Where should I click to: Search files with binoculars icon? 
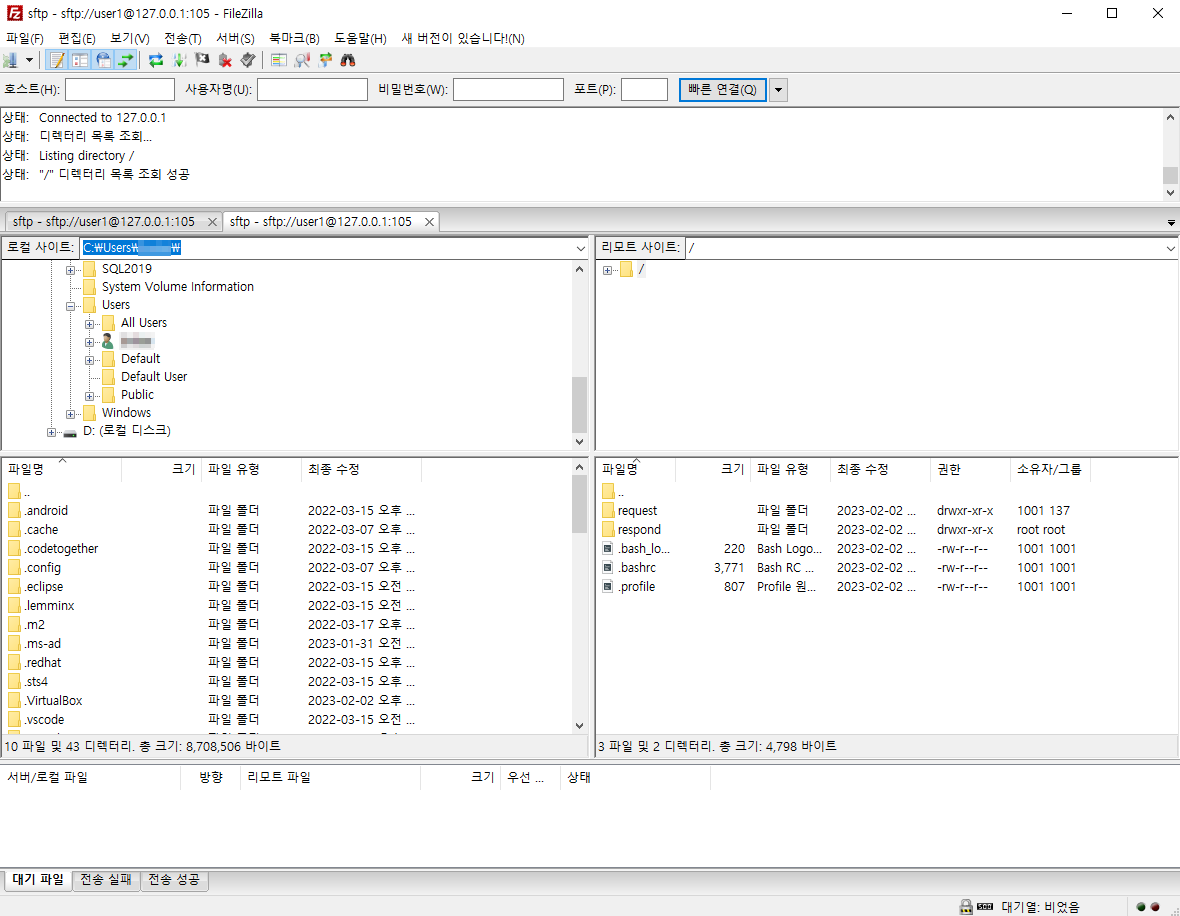(x=348, y=60)
